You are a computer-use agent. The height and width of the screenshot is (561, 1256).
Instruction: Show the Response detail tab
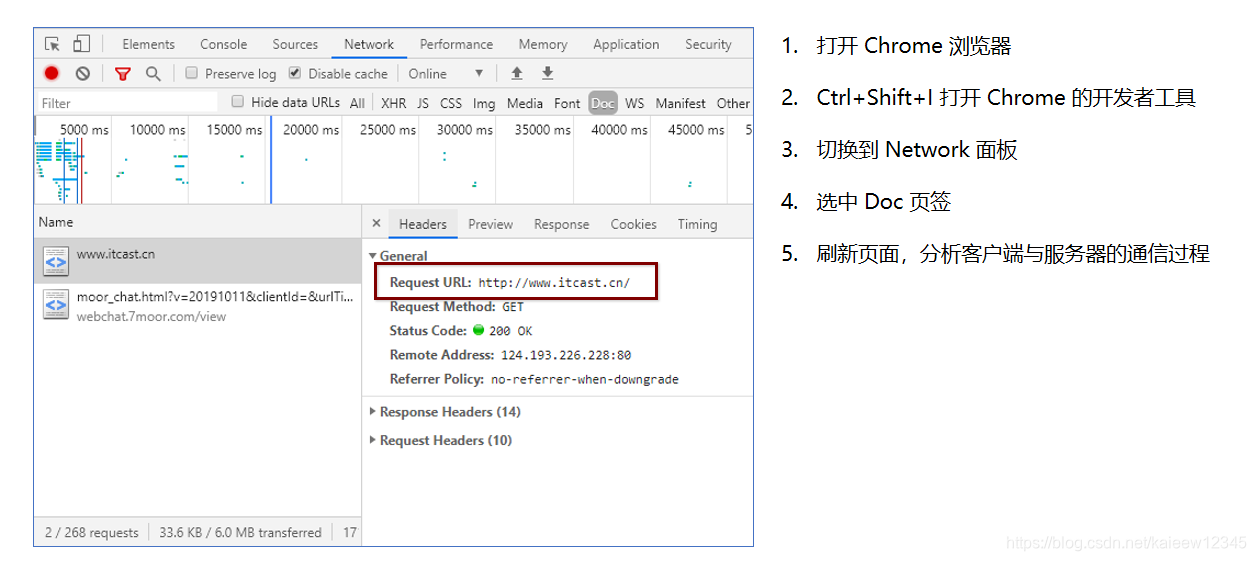561,224
